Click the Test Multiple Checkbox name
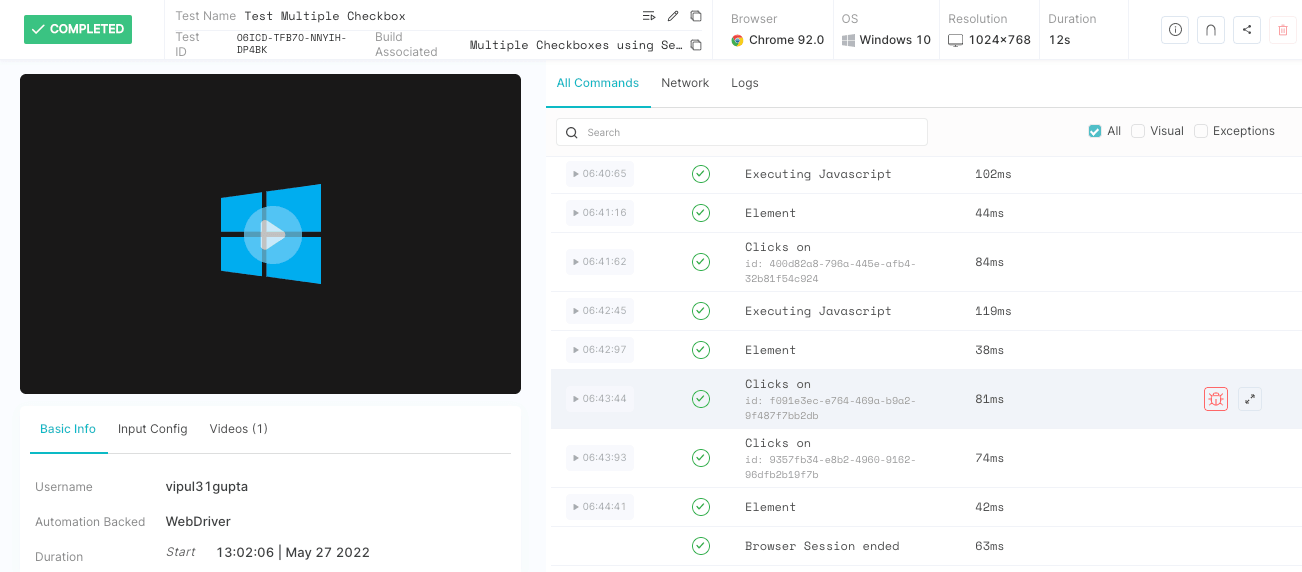The image size is (1302, 572). click(x=326, y=16)
